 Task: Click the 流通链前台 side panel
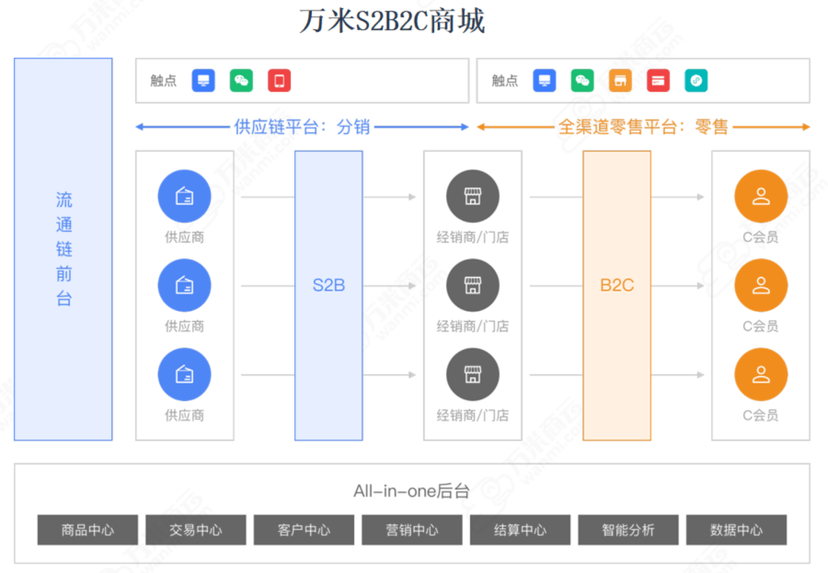tap(63, 249)
